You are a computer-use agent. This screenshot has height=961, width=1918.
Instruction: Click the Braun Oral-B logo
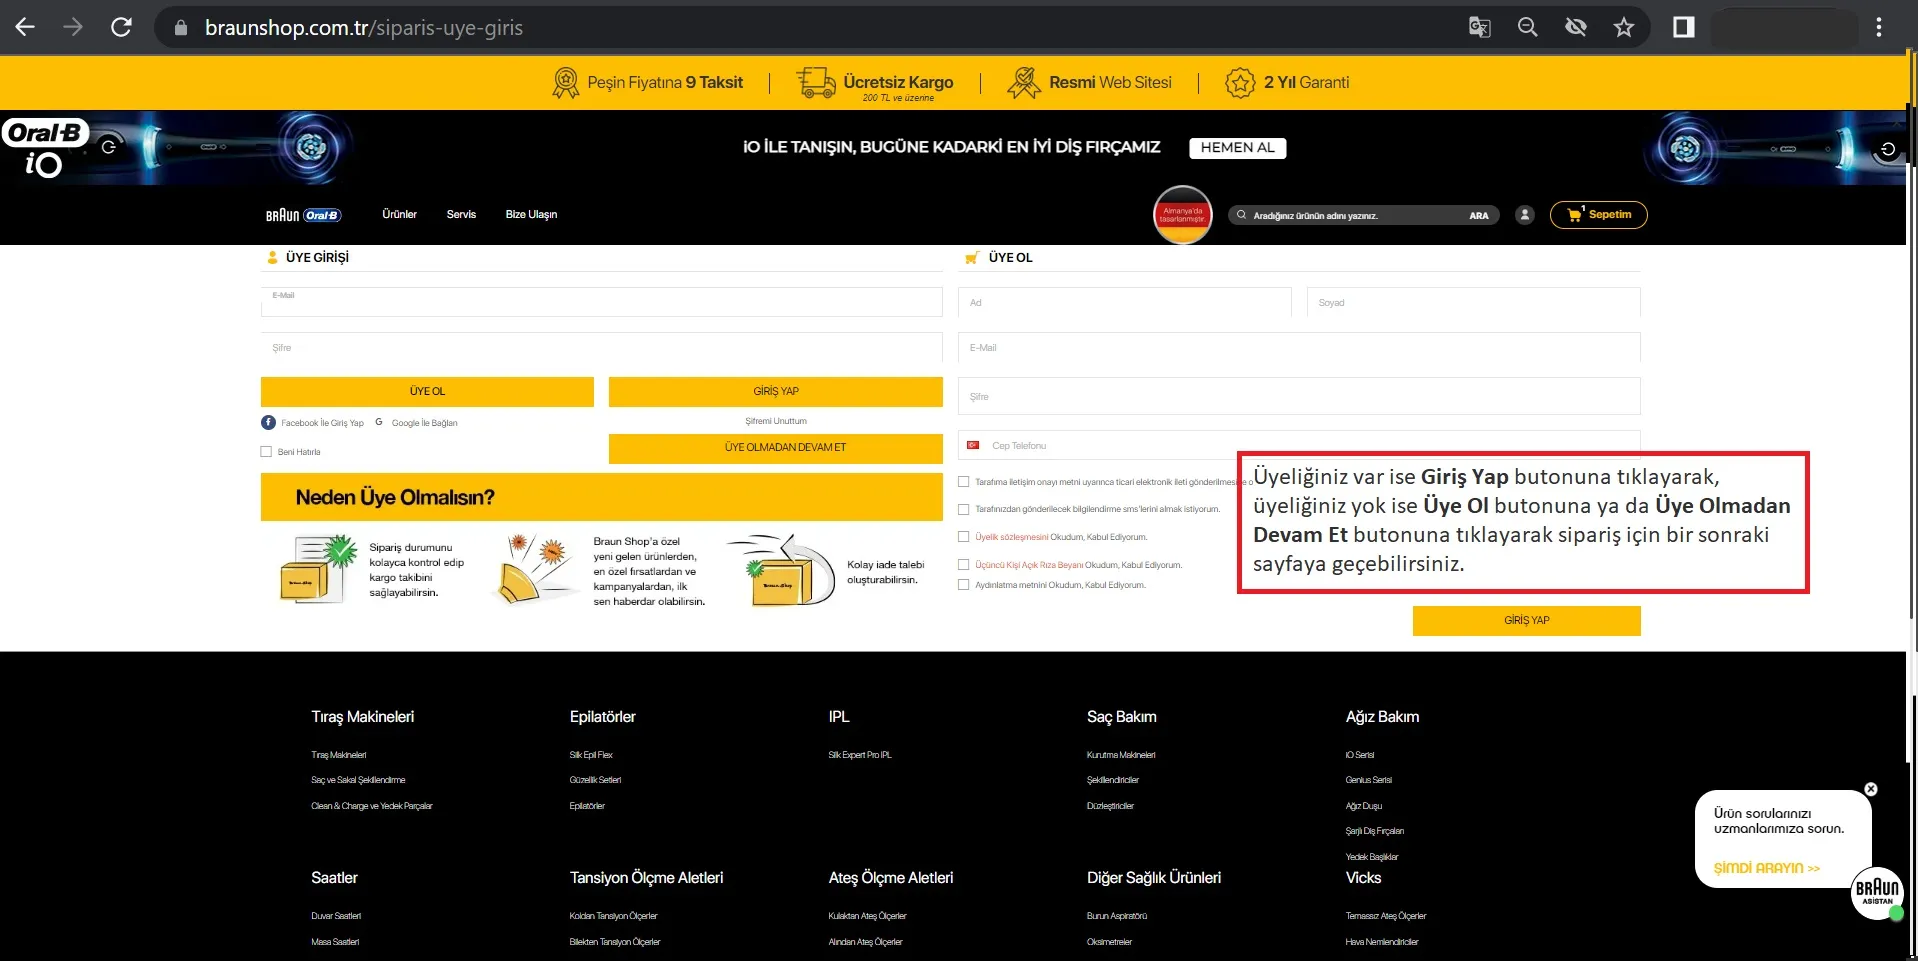(303, 215)
